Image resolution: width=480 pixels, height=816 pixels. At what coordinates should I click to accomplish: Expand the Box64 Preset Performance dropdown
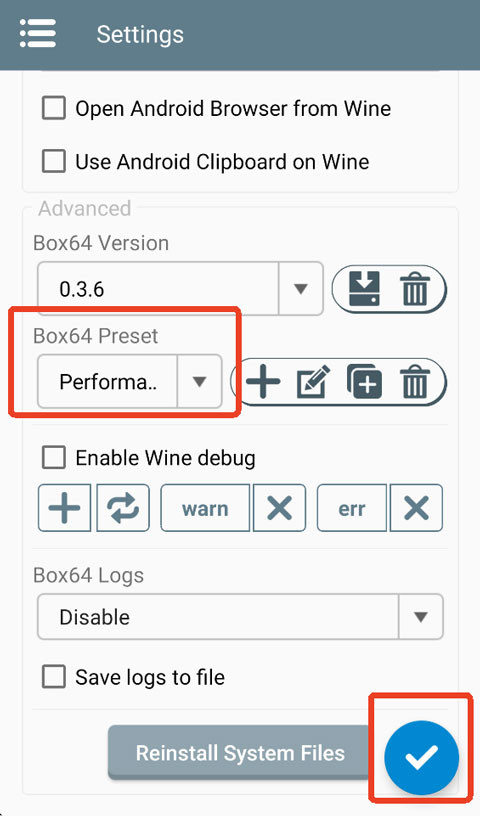point(130,381)
